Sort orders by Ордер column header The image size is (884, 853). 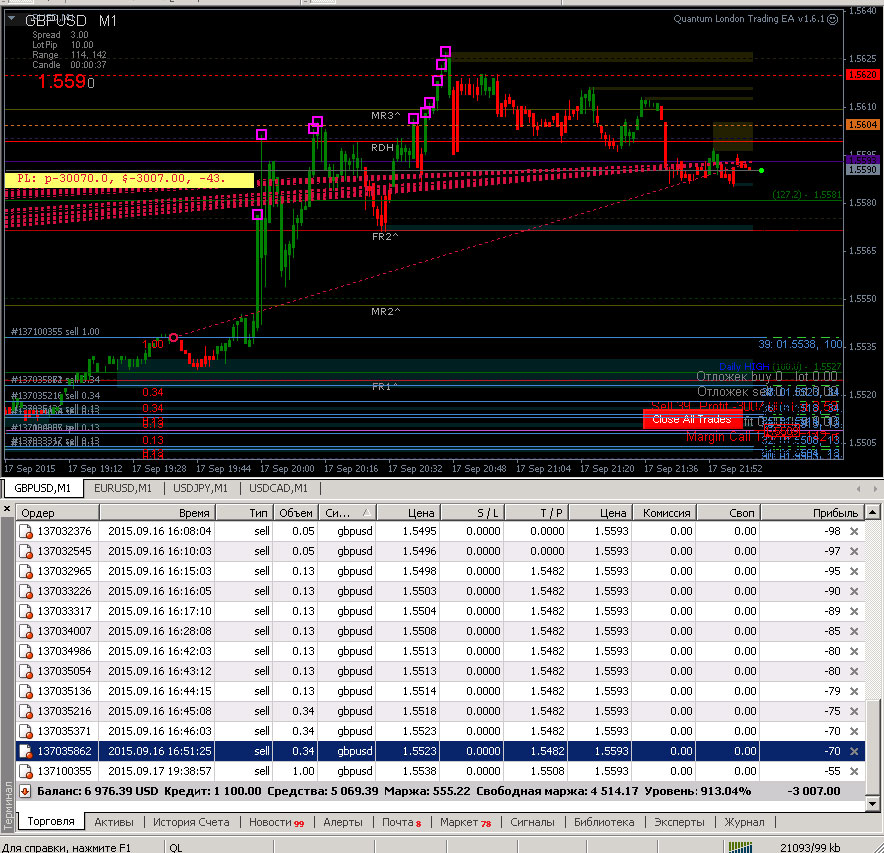click(x=58, y=513)
